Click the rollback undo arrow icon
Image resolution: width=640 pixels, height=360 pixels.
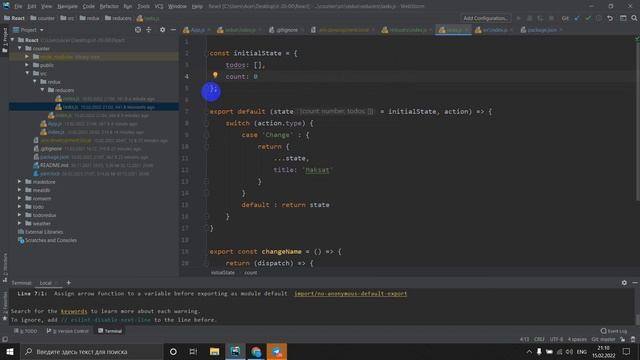[x=610, y=18]
